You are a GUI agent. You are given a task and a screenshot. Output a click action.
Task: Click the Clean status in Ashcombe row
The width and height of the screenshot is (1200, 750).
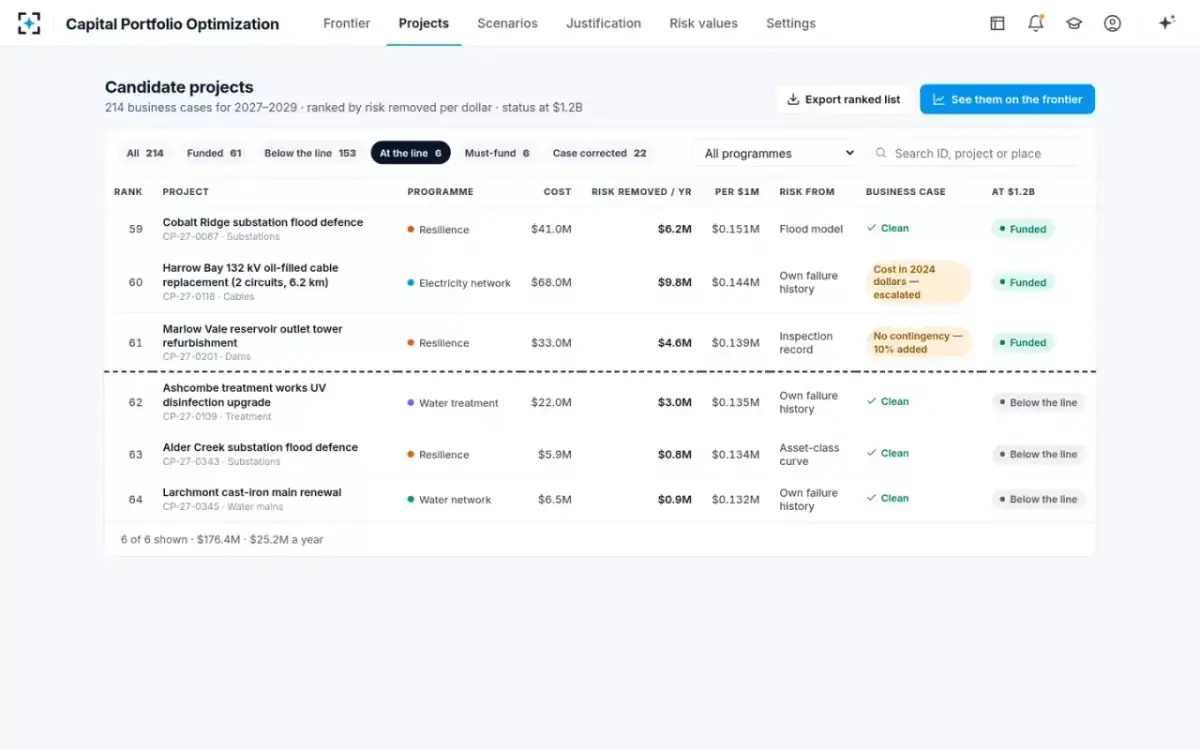coord(888,401)
